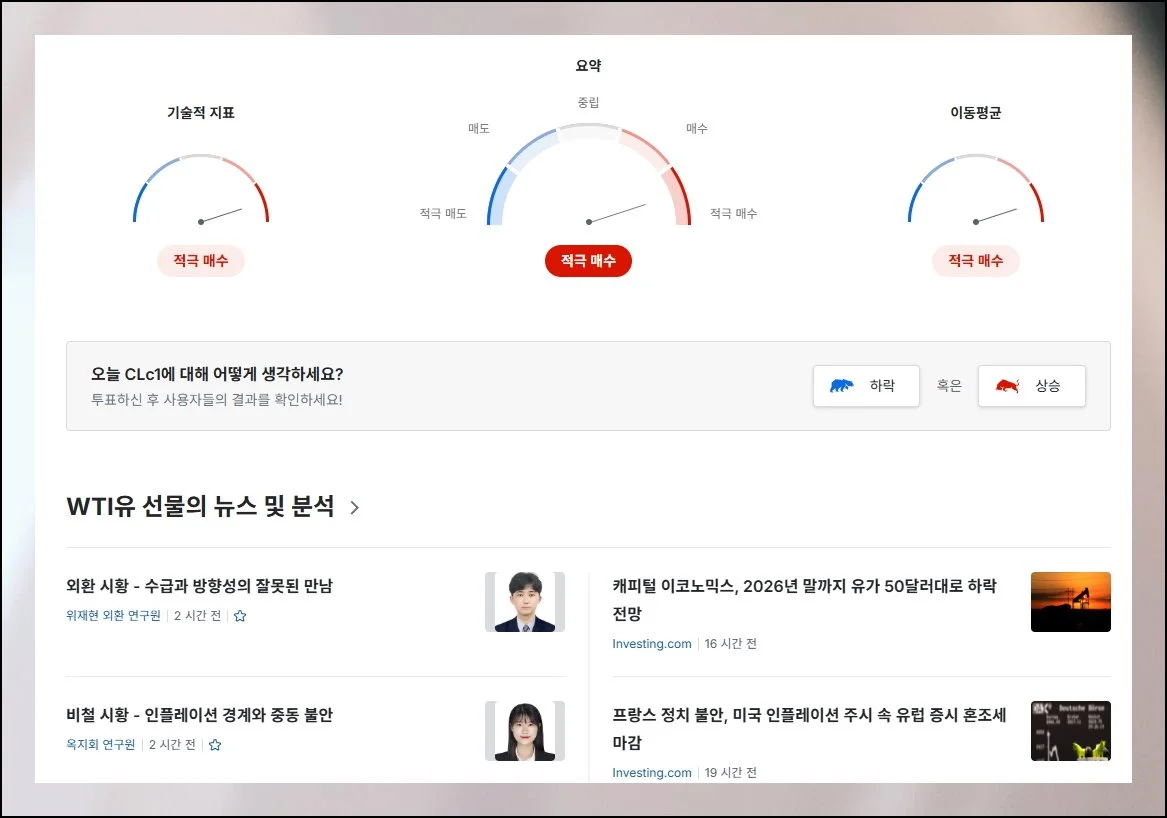Click the oil pump sunset thumbnail
Screen dimensions: 1167x818
pos(1070,602)
